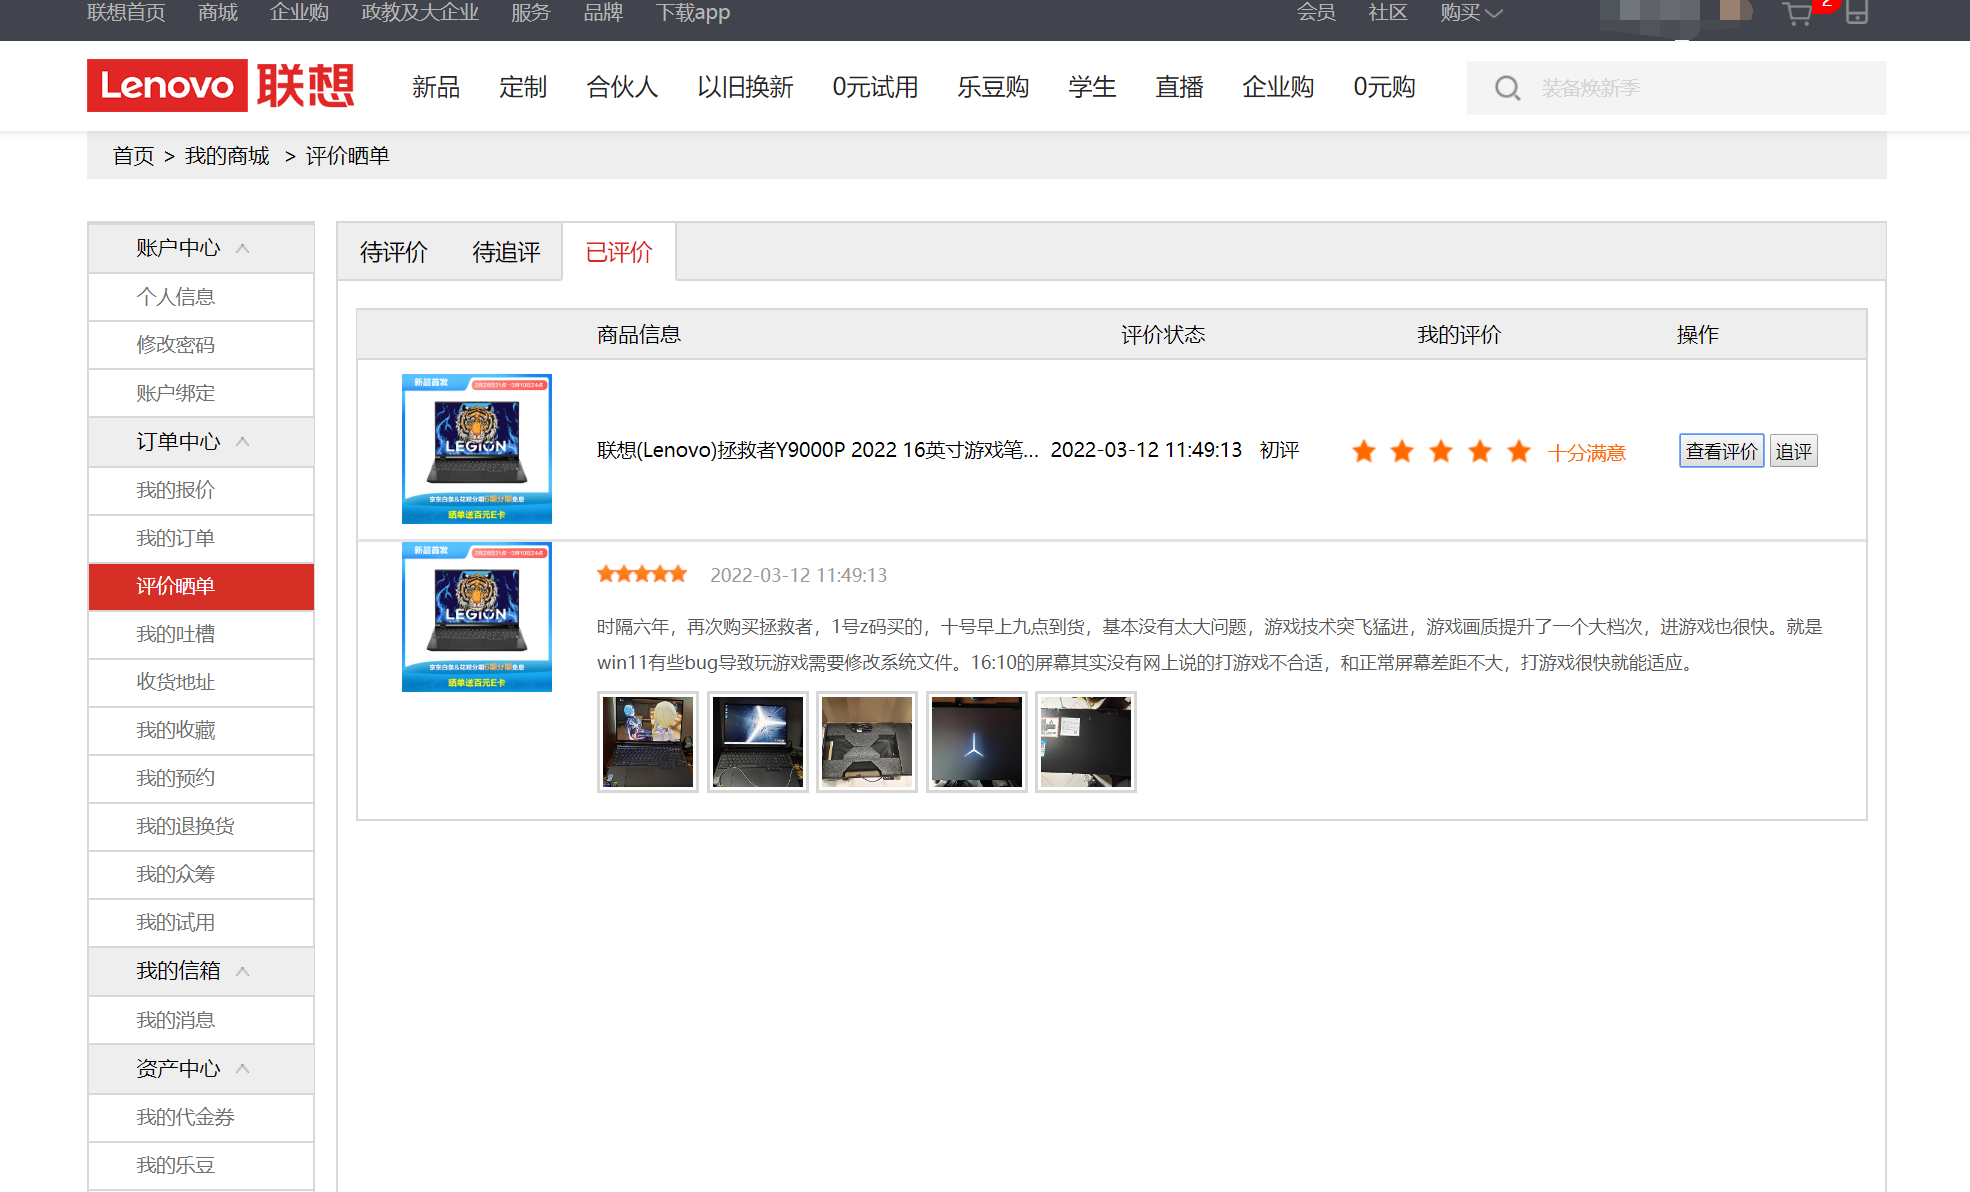The image size is (1970, 1192).
Task: Open the shopping cart icon
Action: [1797, 13]
